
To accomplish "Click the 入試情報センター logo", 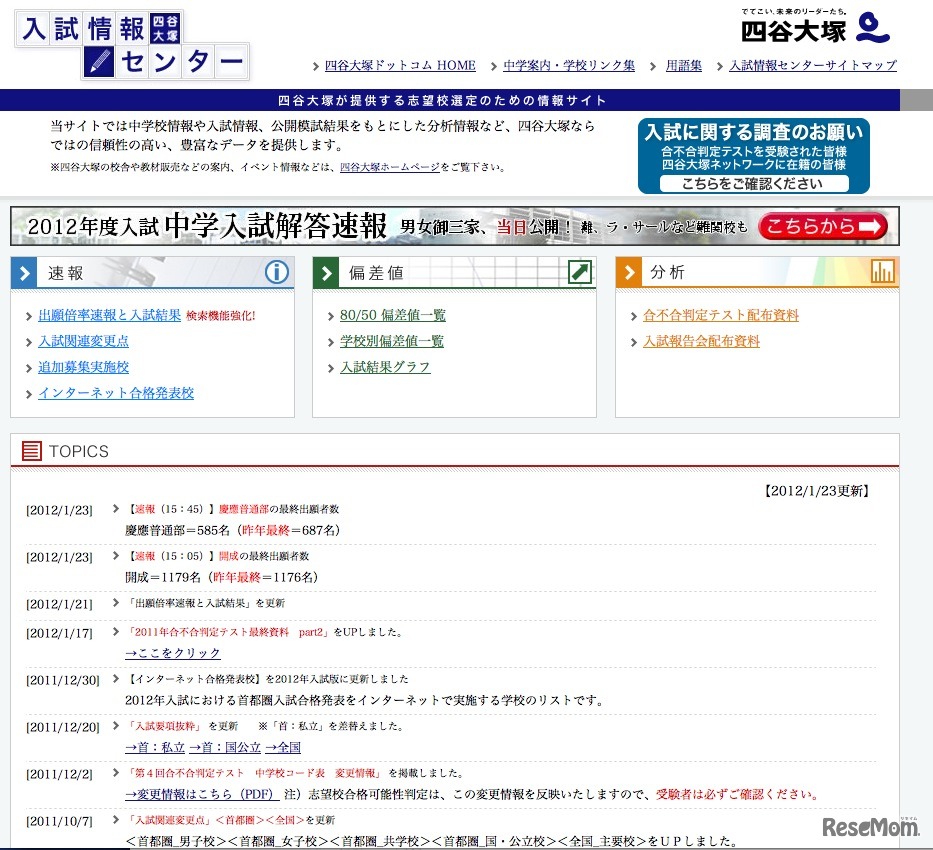I will (132, 46).
